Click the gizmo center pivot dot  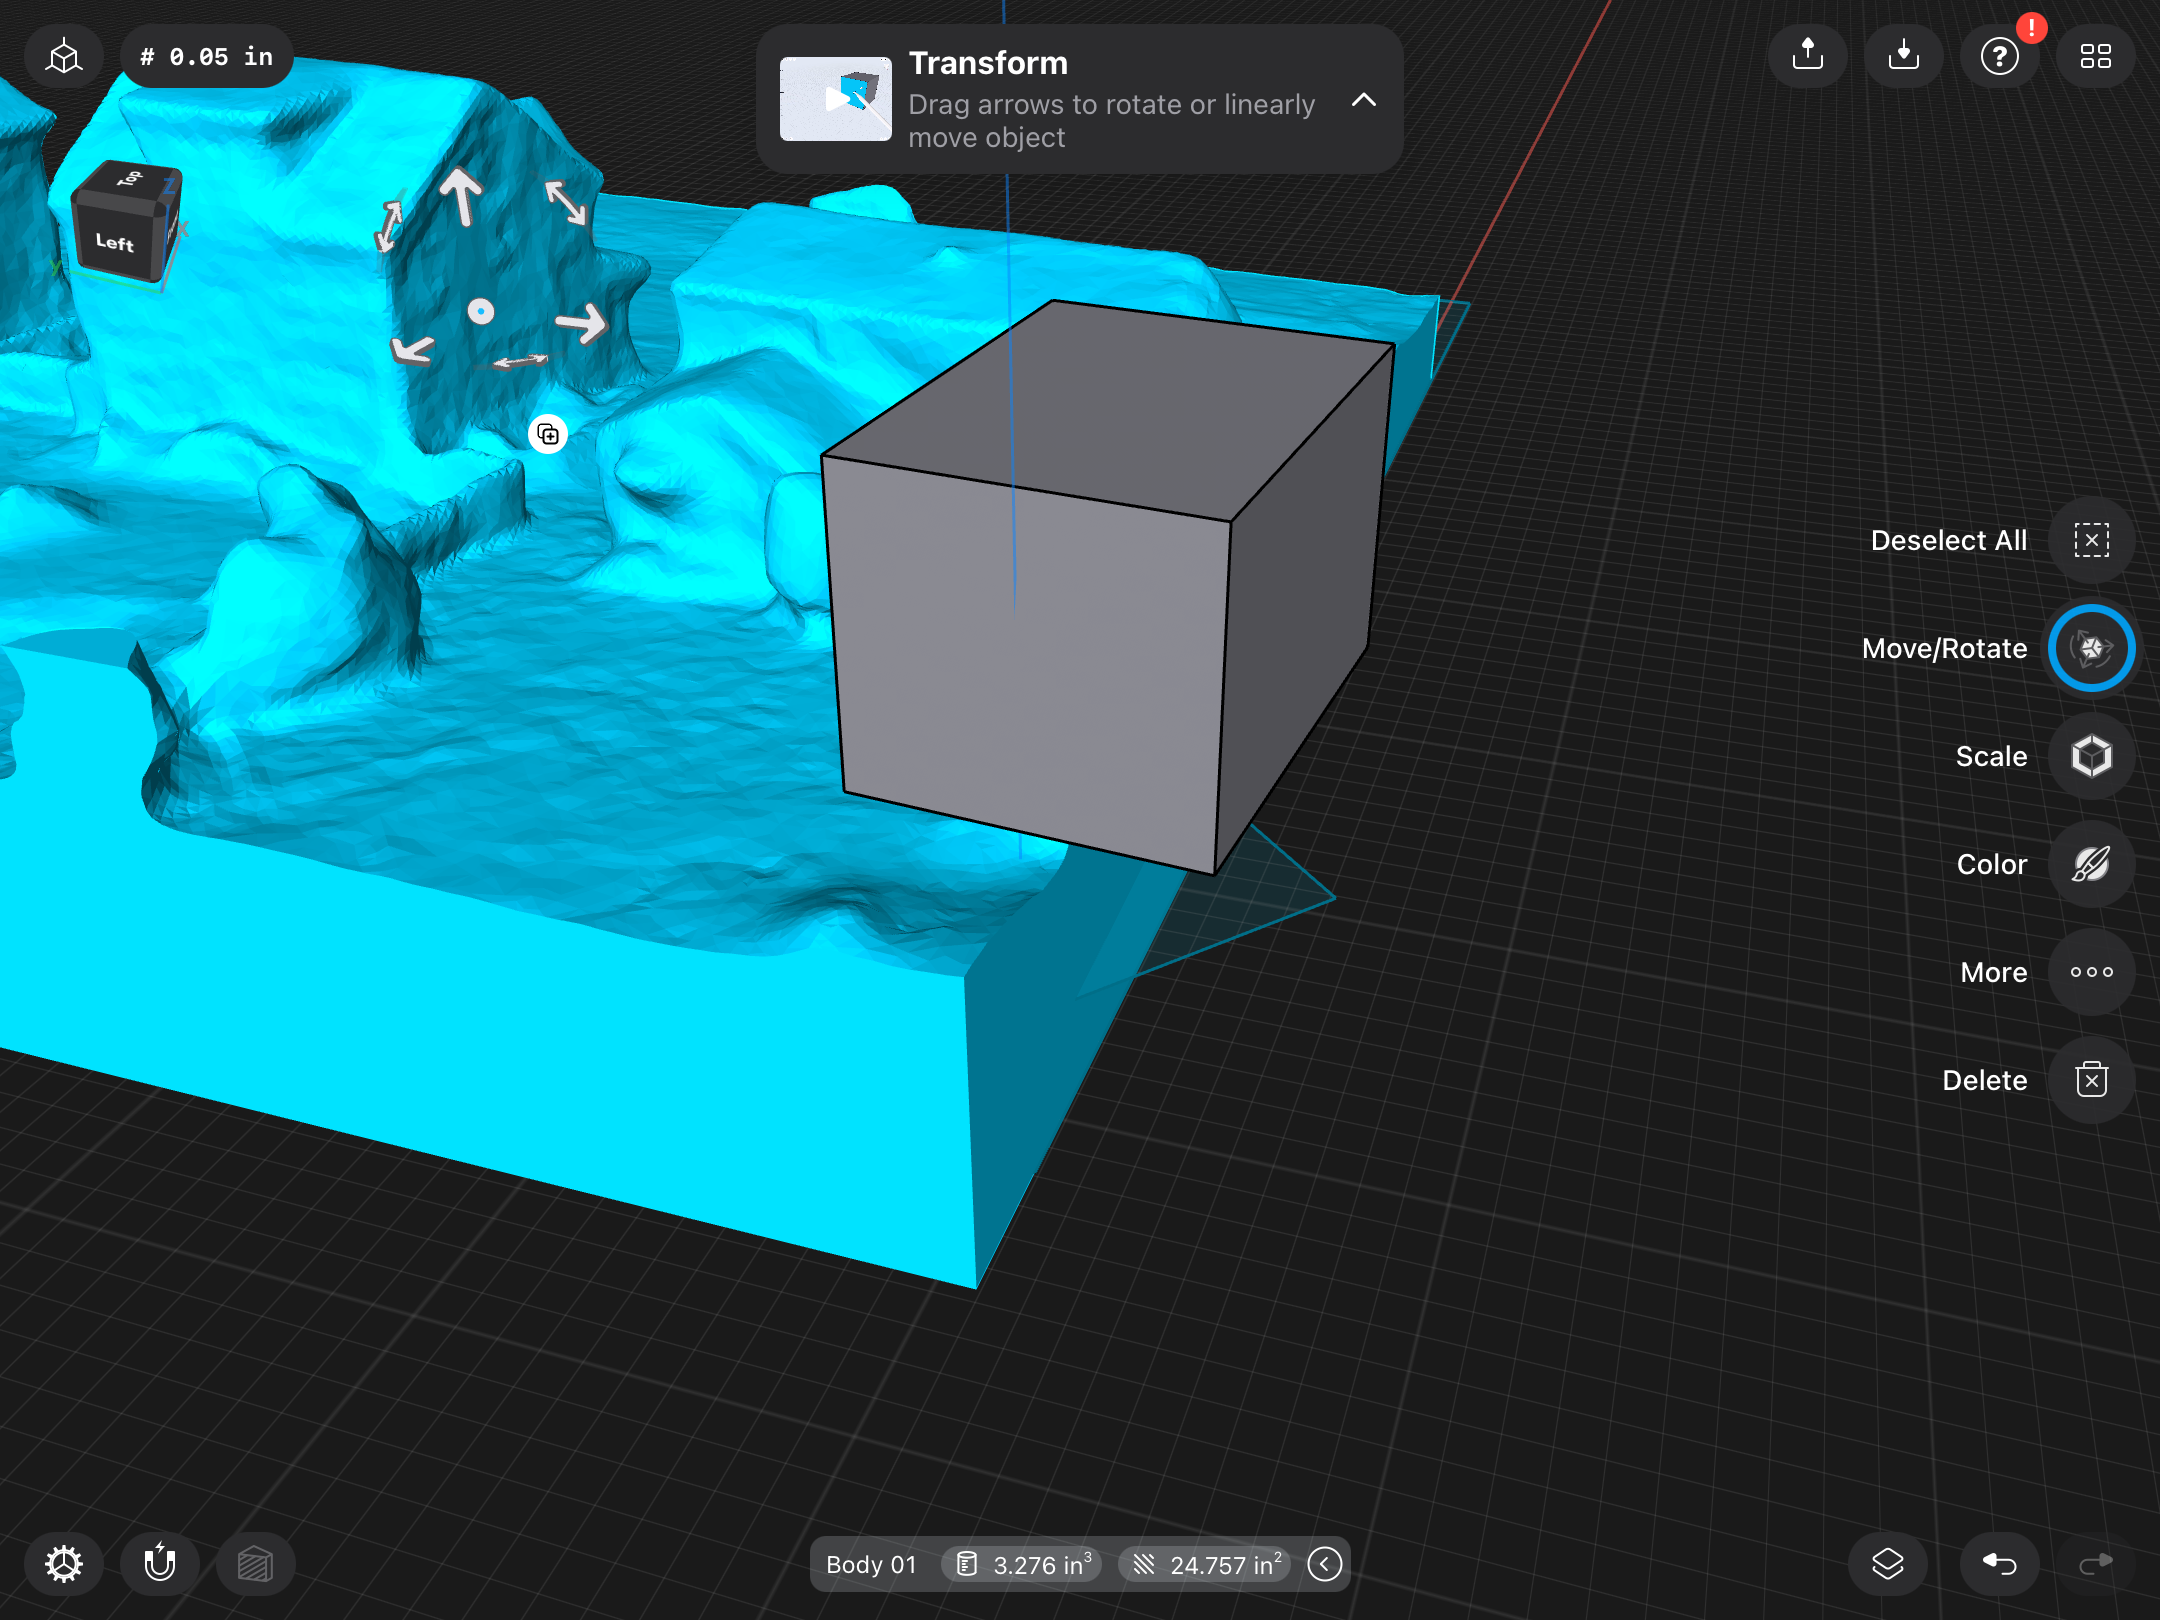click(481, 312)
